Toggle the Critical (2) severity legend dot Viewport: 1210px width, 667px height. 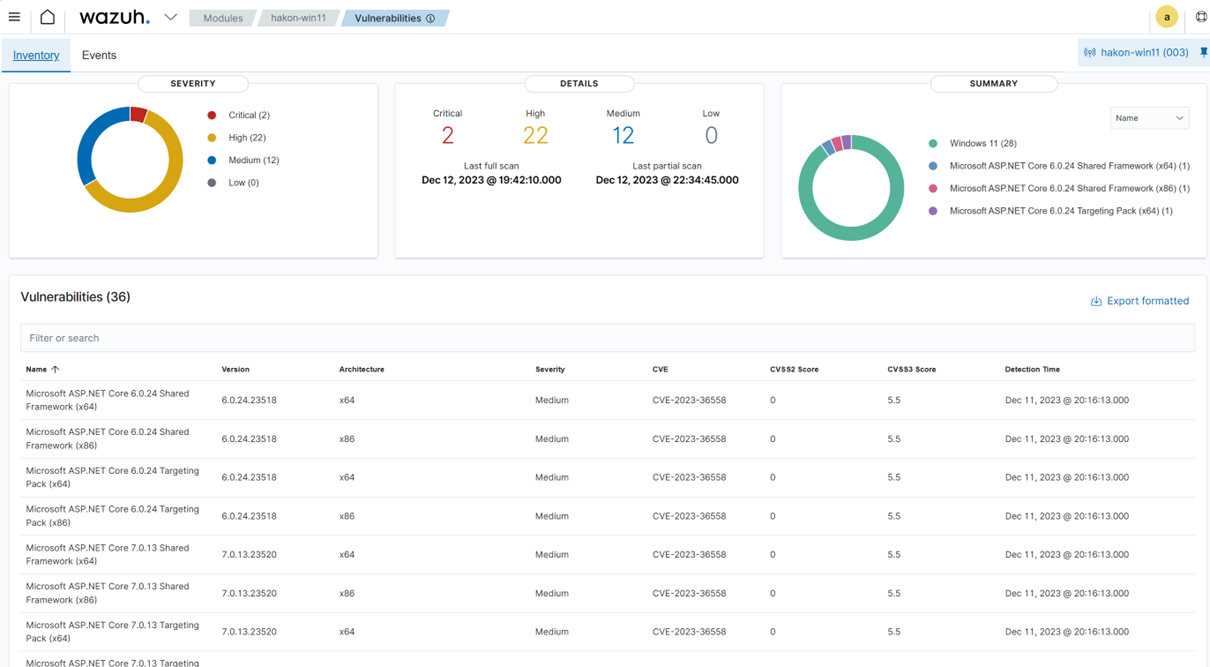tap(211, 115)
